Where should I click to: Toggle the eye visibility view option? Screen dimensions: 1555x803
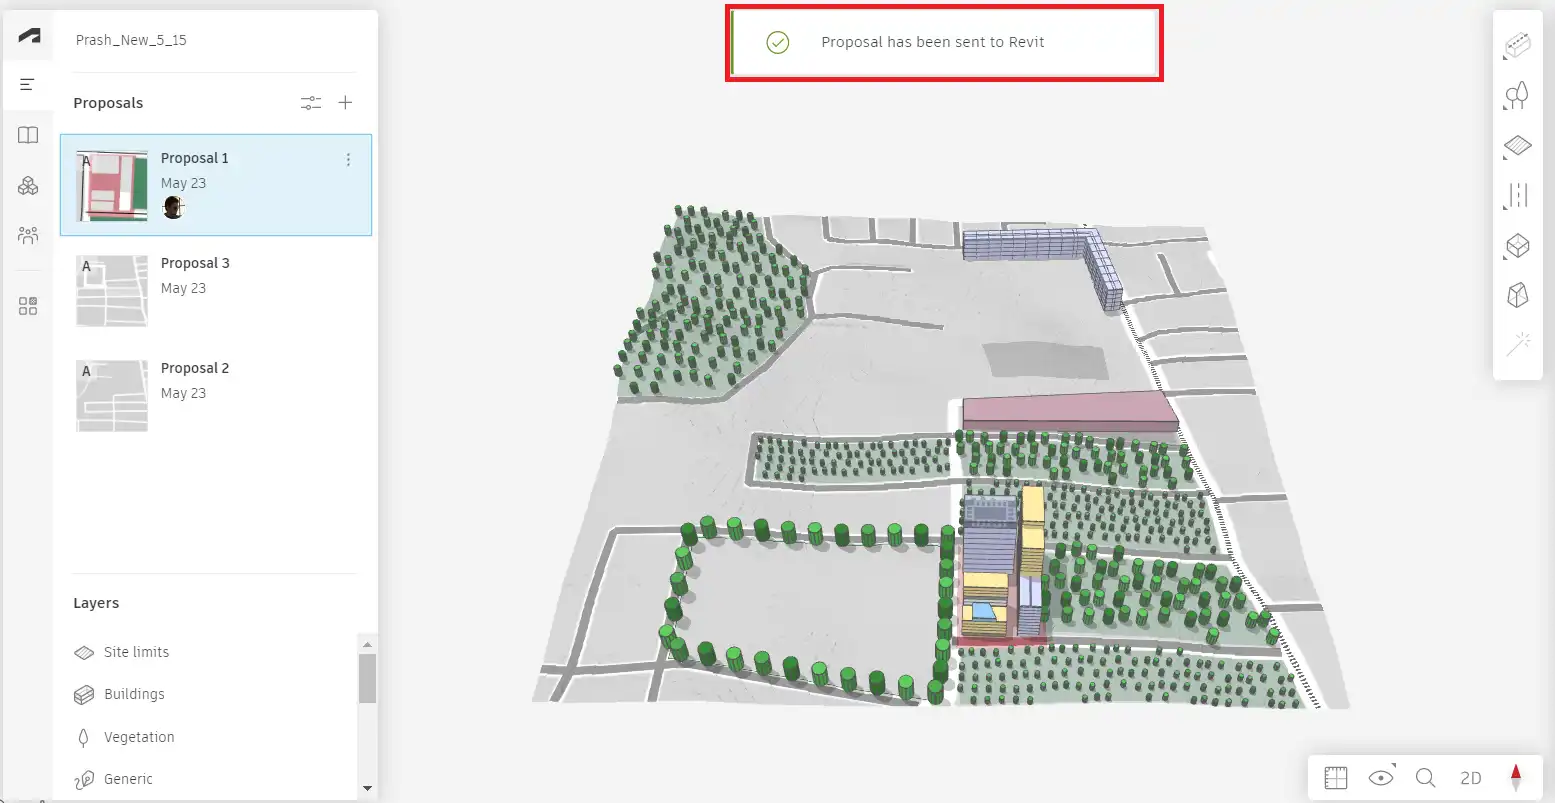pyautogui.click(x=1381, y=778)
